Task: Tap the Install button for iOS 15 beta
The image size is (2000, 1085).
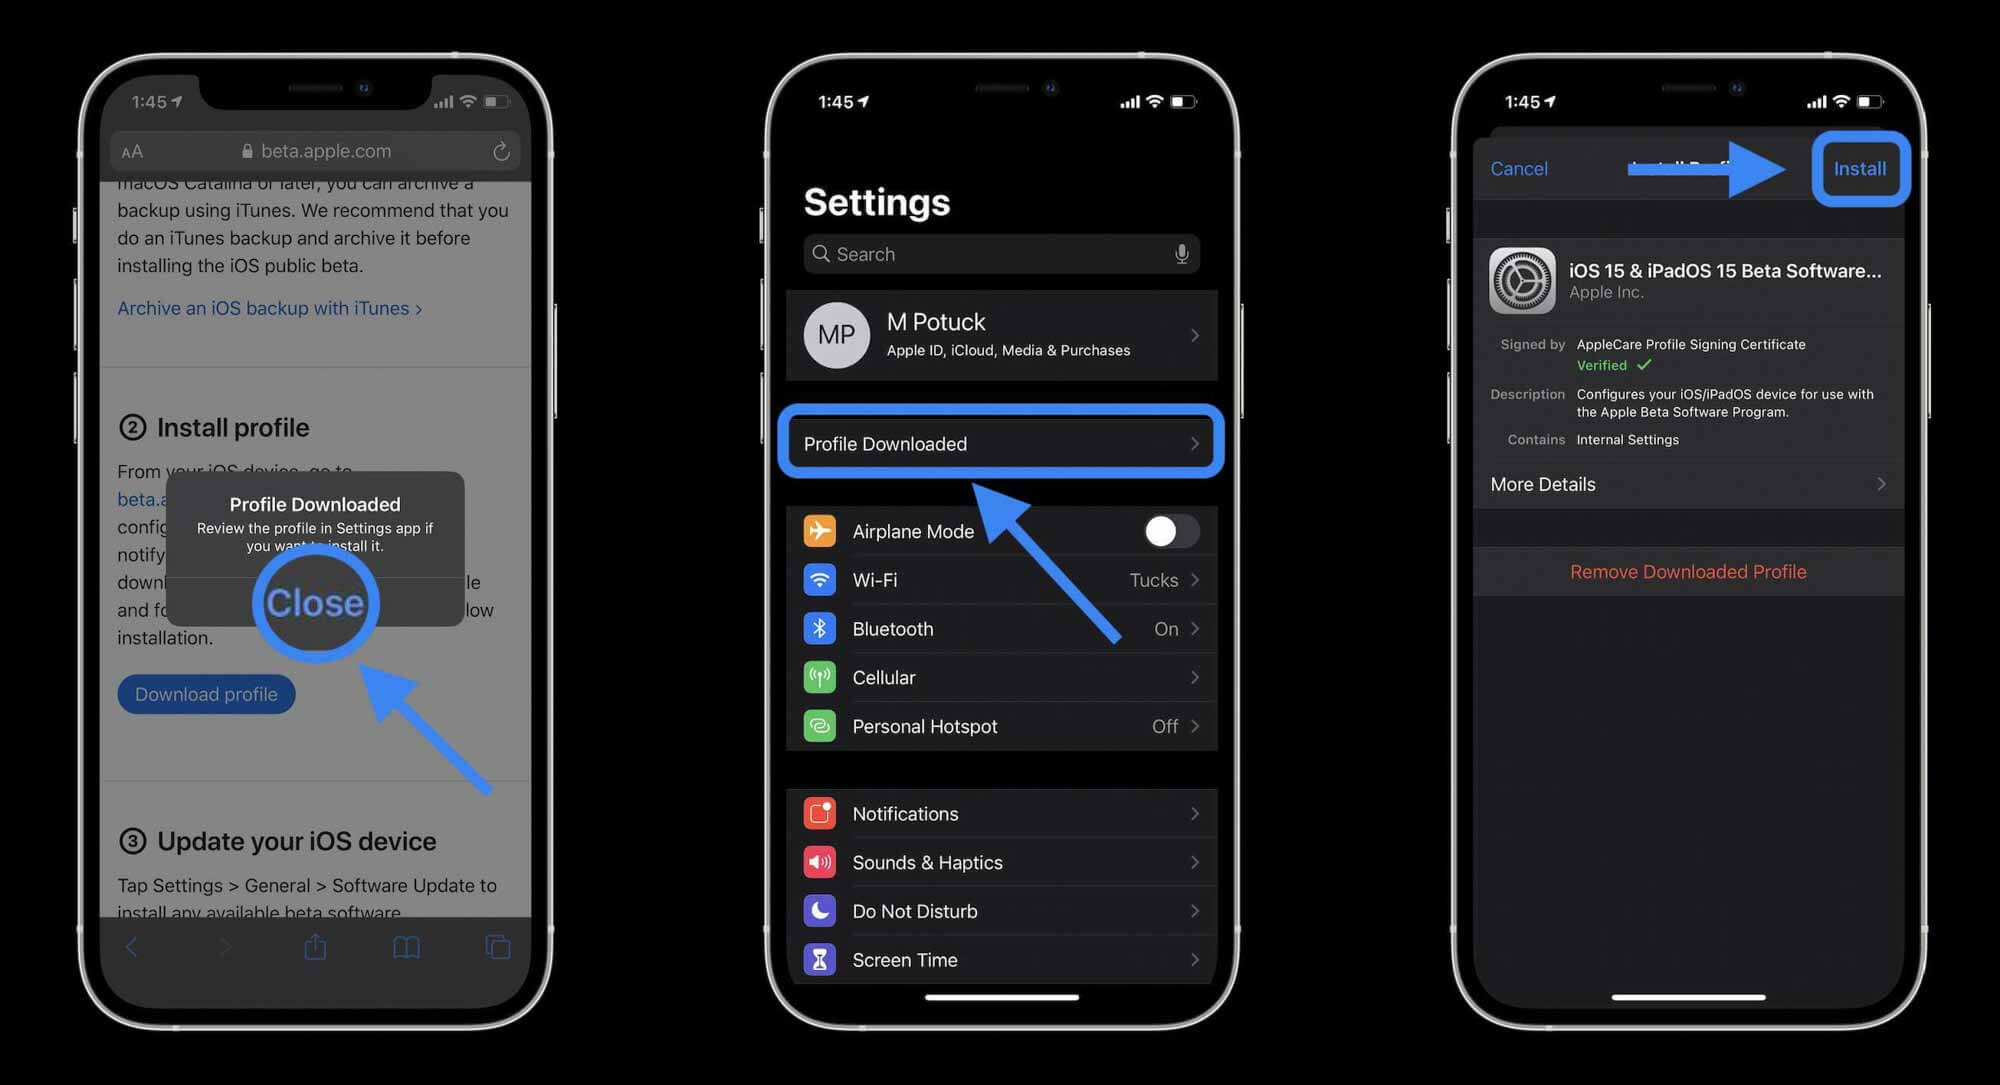Action: pyautogui.click(x=1861, y=168)
